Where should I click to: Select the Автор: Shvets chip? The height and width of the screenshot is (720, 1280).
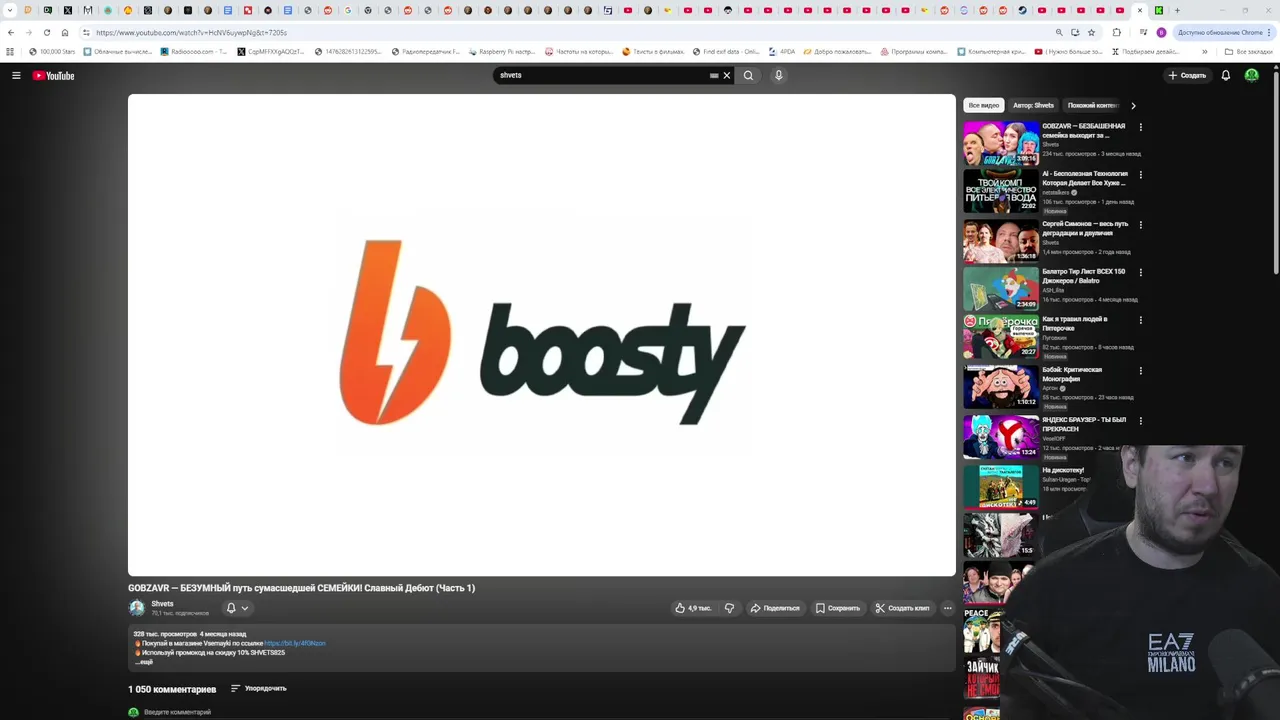click(1033, 105)
